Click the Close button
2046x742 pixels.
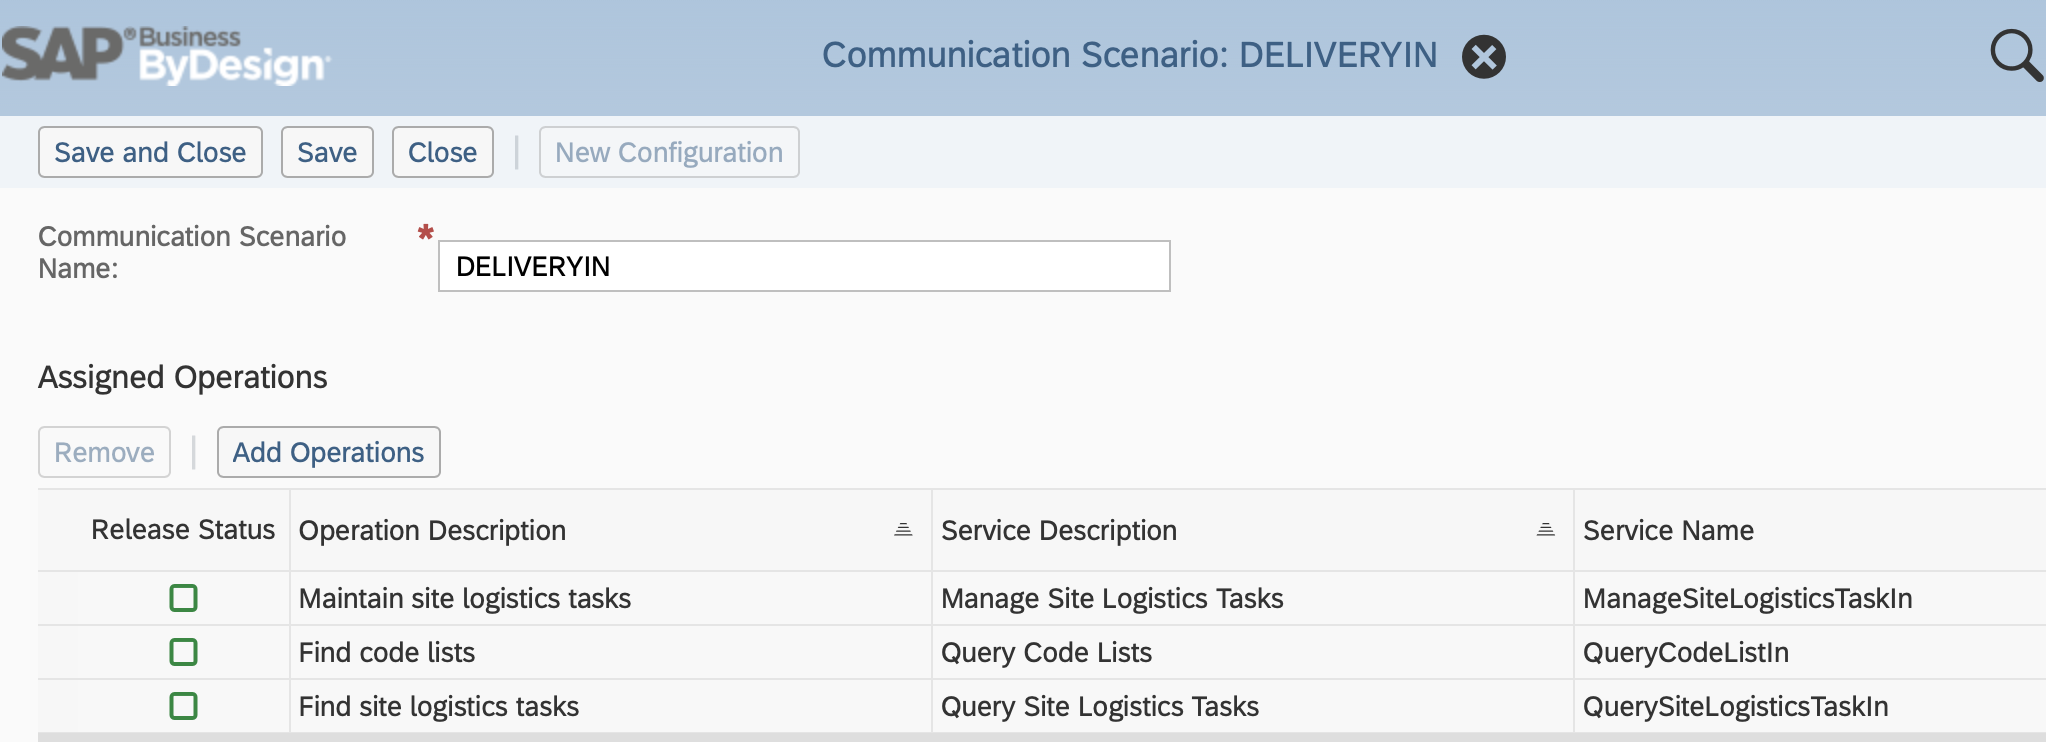[x=442, y=152]
